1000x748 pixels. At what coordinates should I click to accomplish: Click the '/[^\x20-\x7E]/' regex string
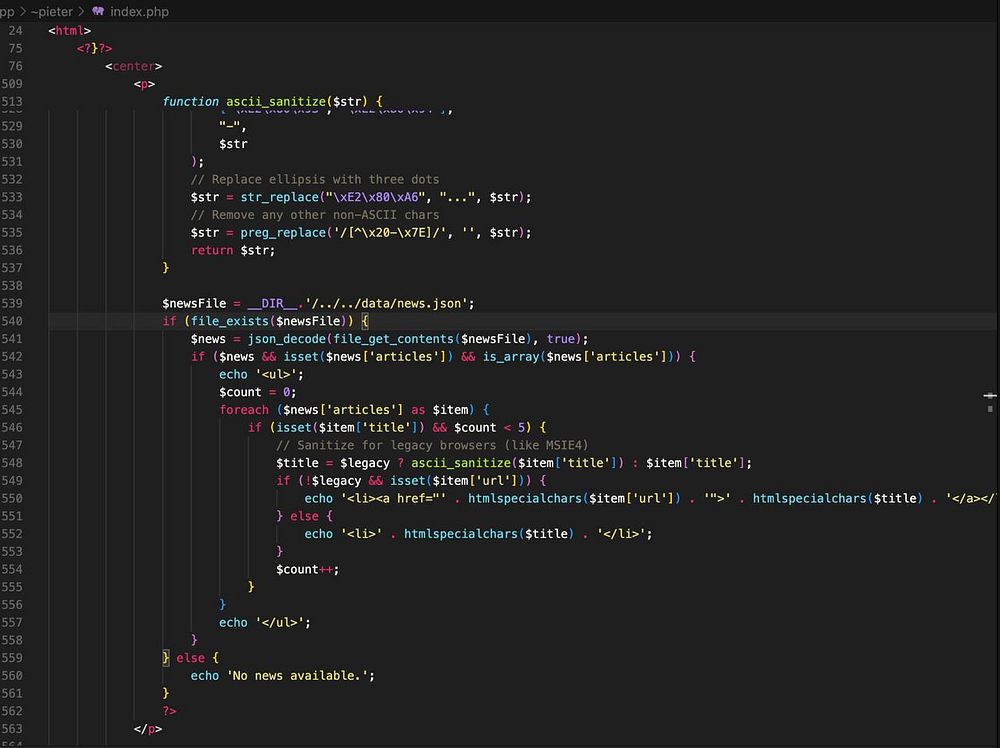point(389,233)
